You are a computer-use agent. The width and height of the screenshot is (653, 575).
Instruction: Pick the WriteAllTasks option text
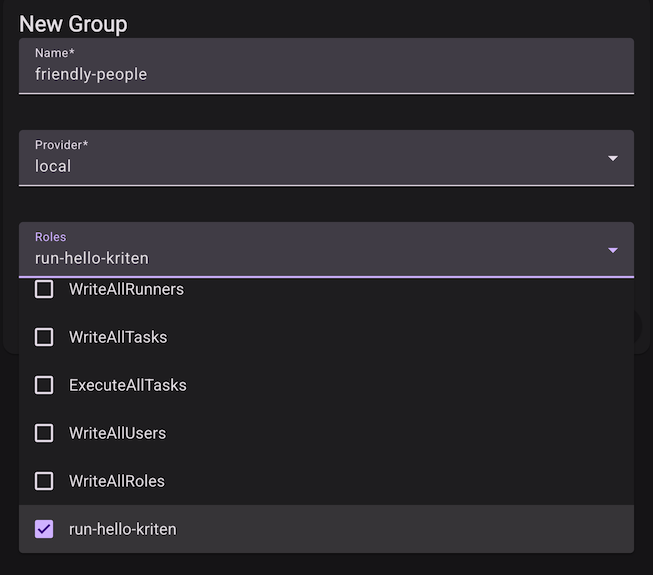[x=118, y=337]
